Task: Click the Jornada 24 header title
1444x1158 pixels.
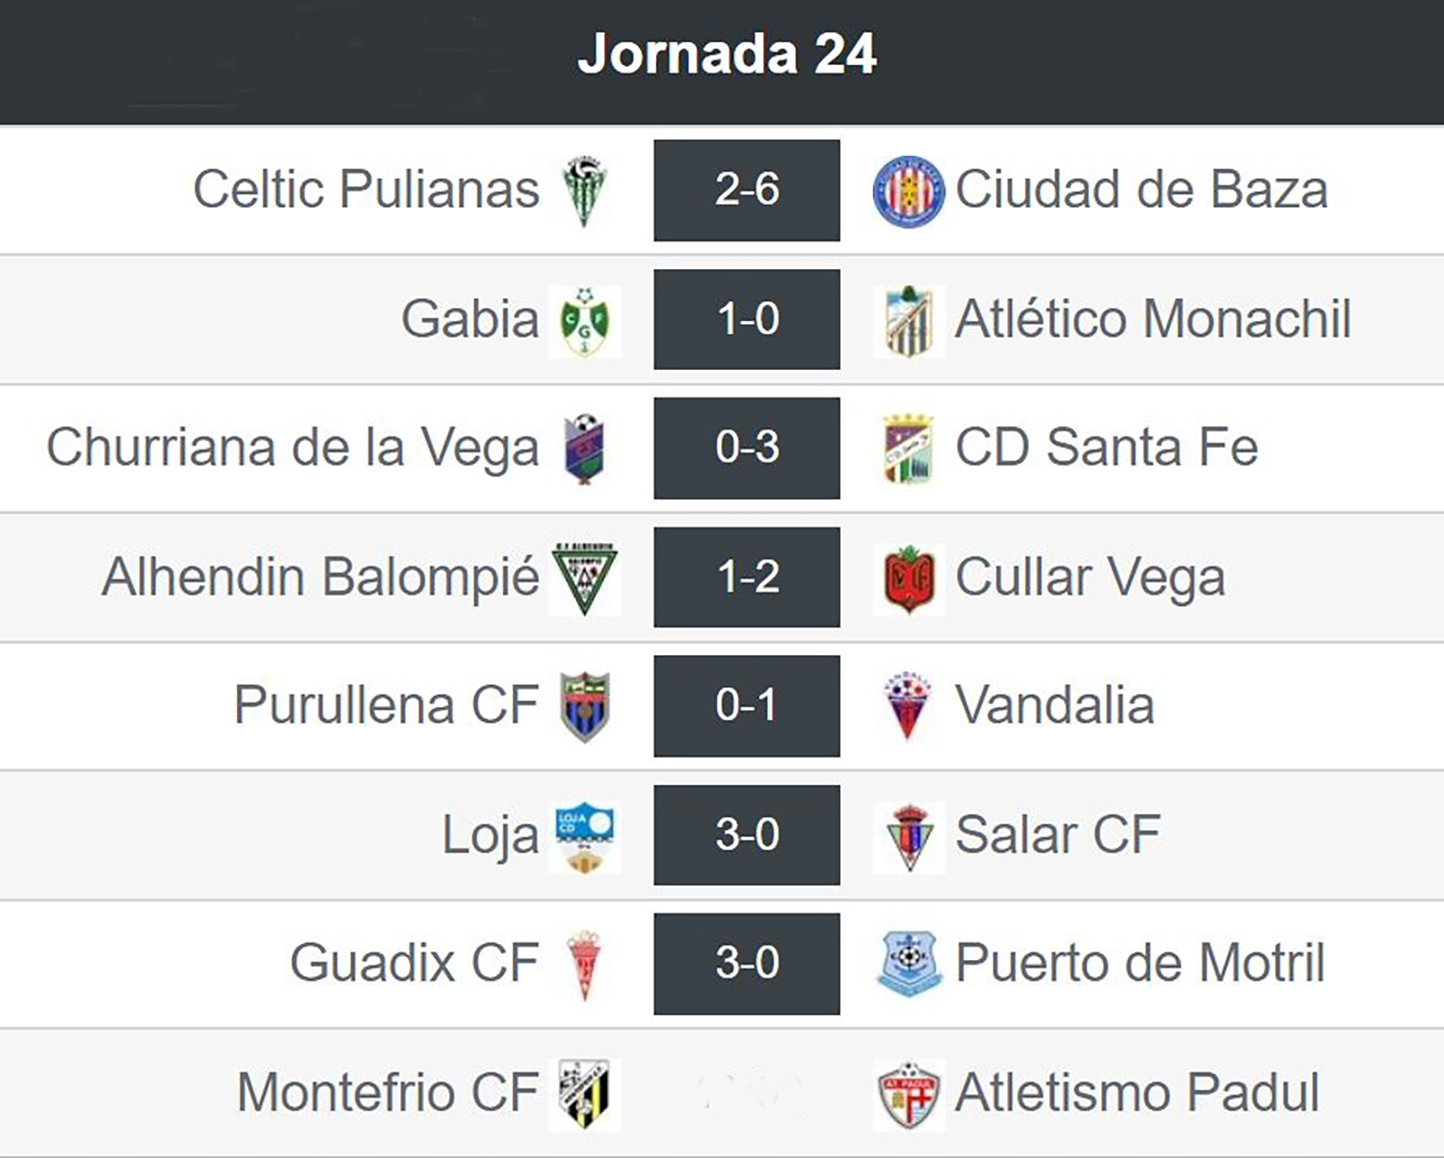Action: (727, 54)
